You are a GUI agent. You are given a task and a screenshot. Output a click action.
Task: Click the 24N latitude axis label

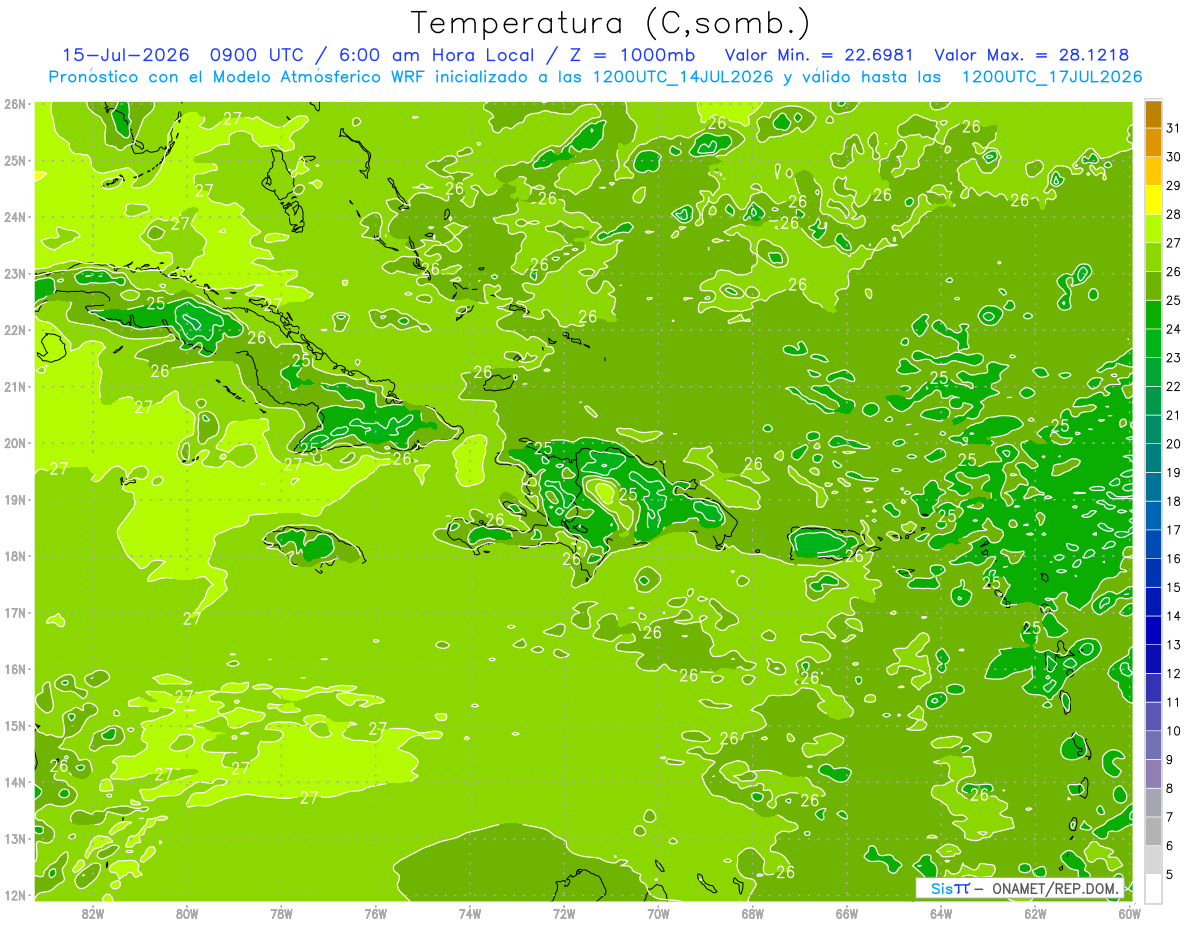coord(14,216)
